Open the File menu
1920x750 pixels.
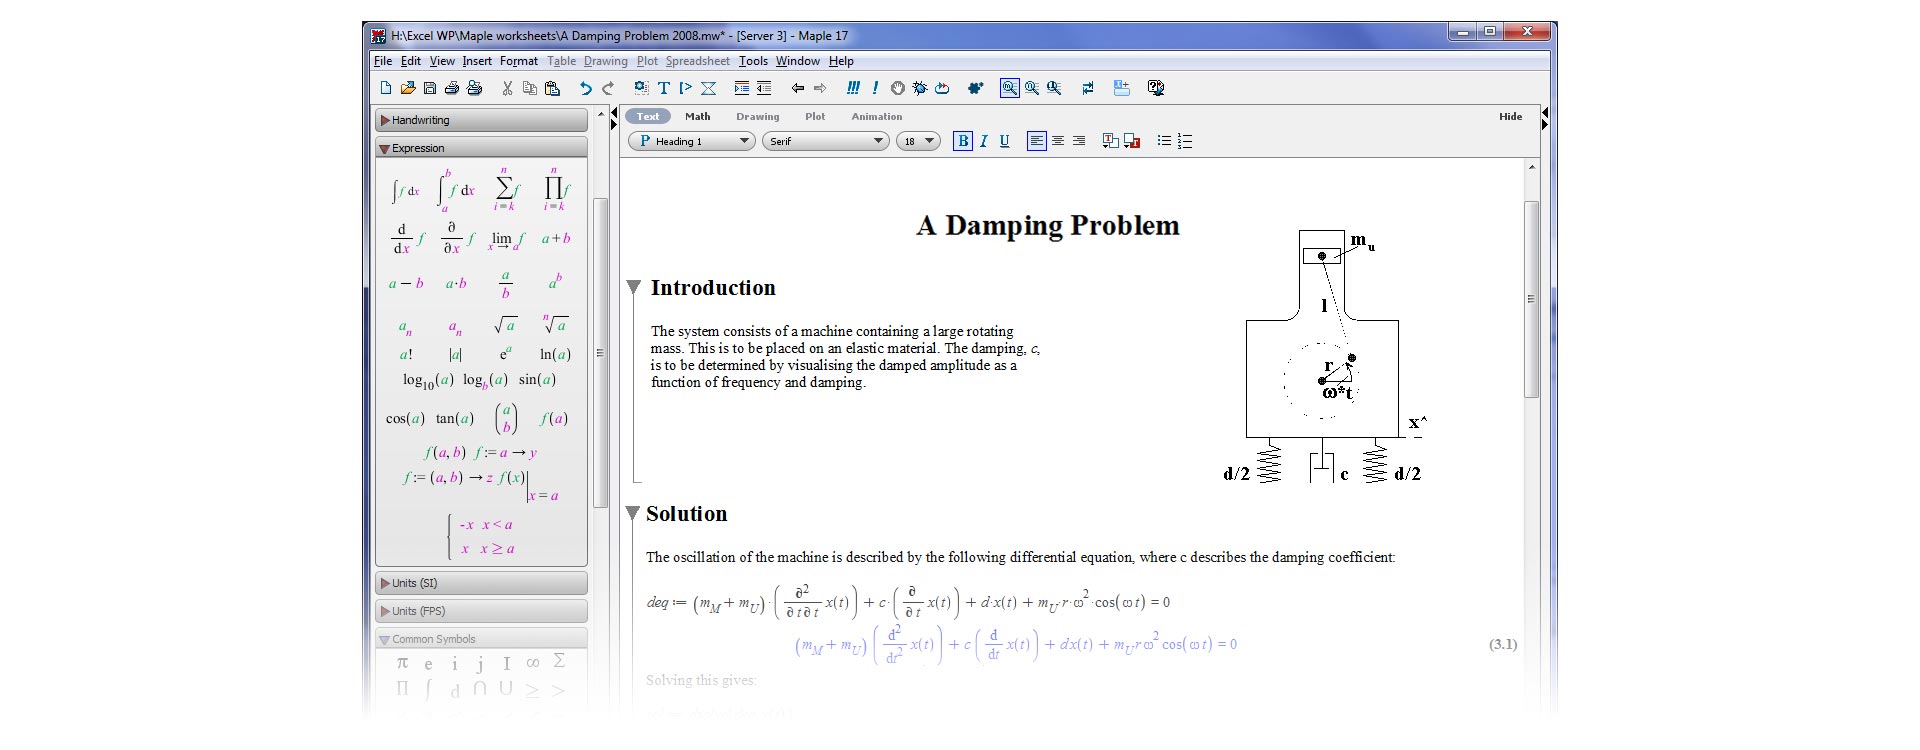pos(383,61)
